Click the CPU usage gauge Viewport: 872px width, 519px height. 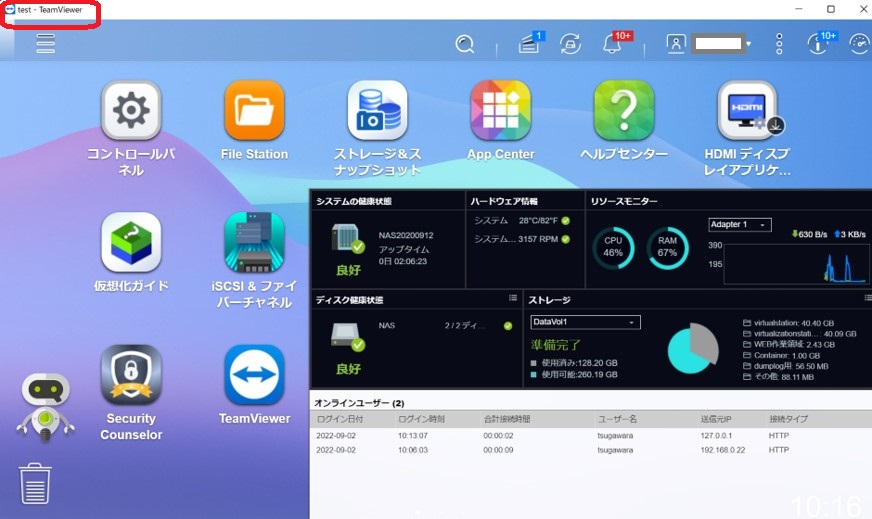pyautogui.click(x=613, y=247)
